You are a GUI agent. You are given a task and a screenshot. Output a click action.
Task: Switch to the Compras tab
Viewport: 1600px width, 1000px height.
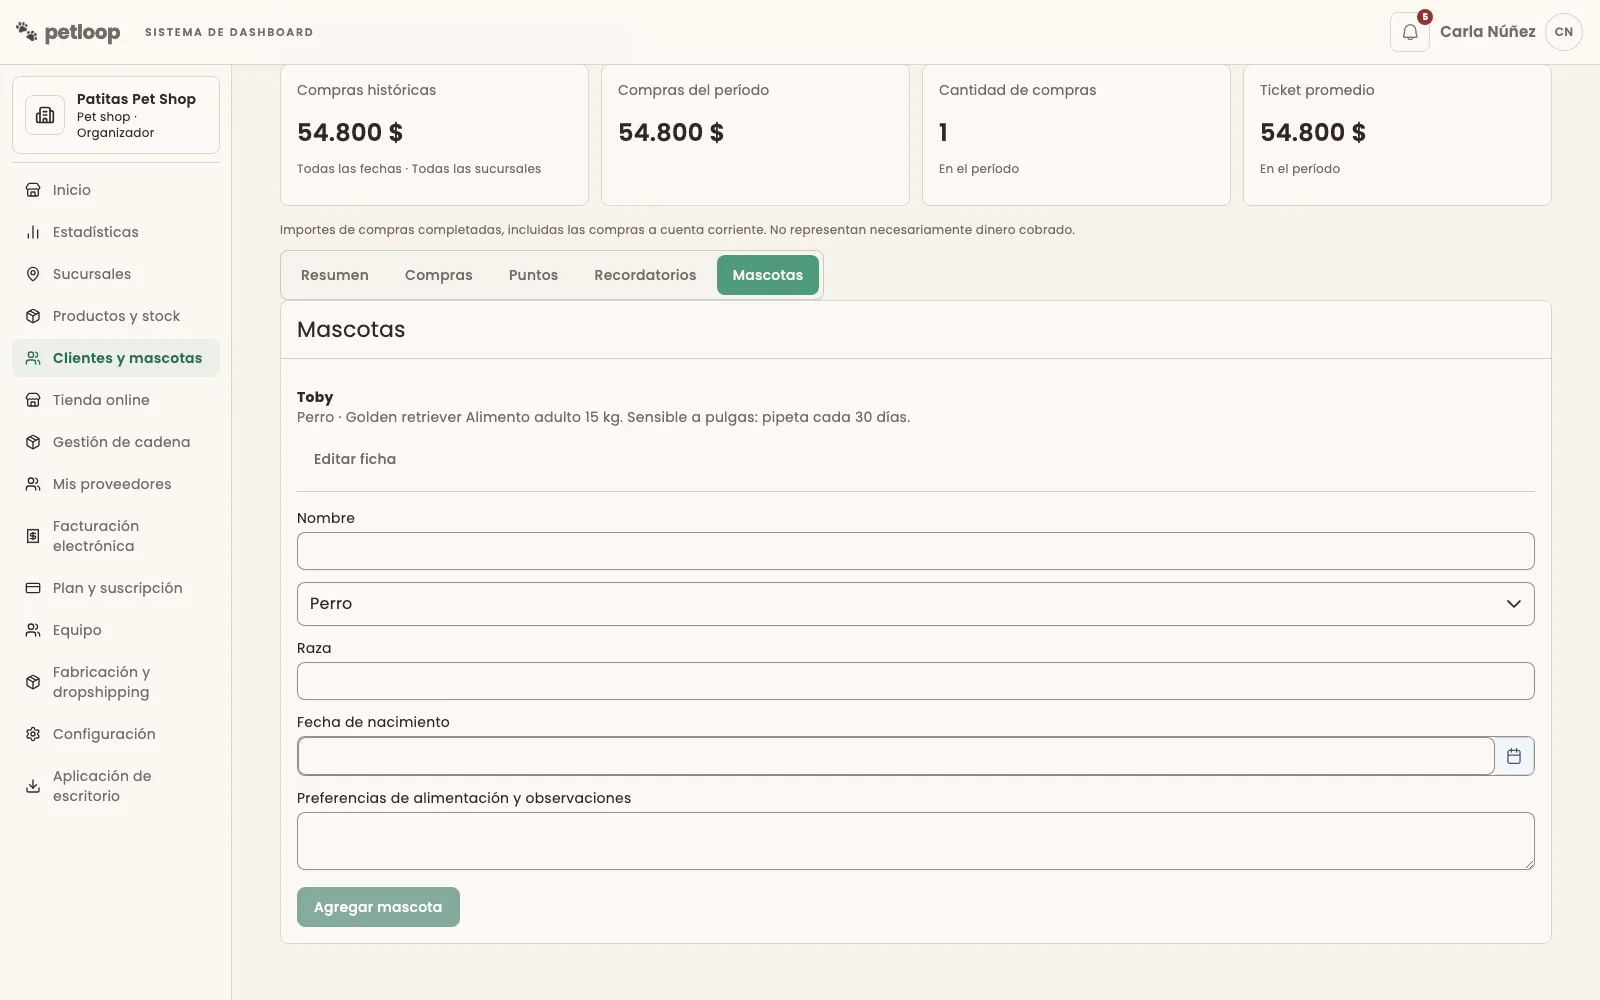(438, 275)
